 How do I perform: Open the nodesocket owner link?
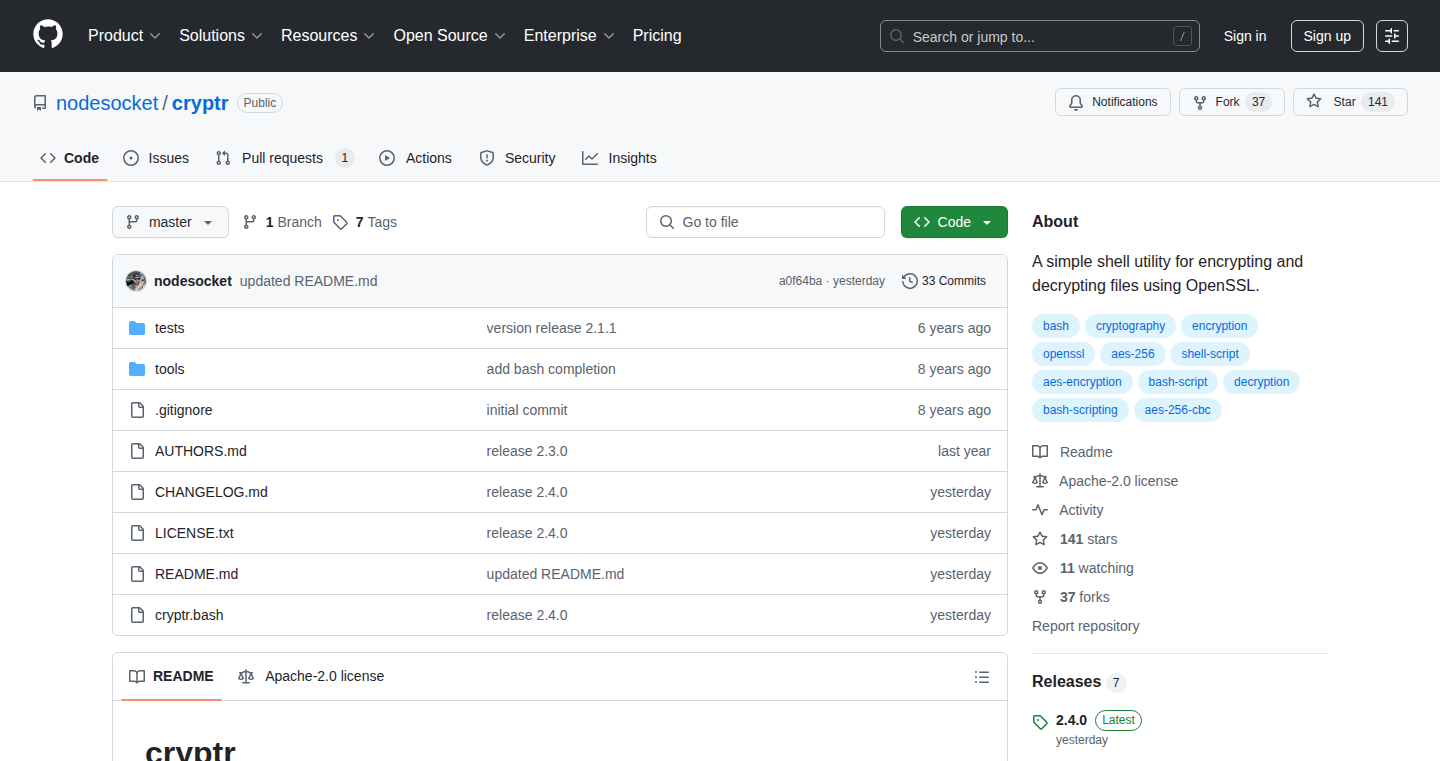tap(107, 103)
